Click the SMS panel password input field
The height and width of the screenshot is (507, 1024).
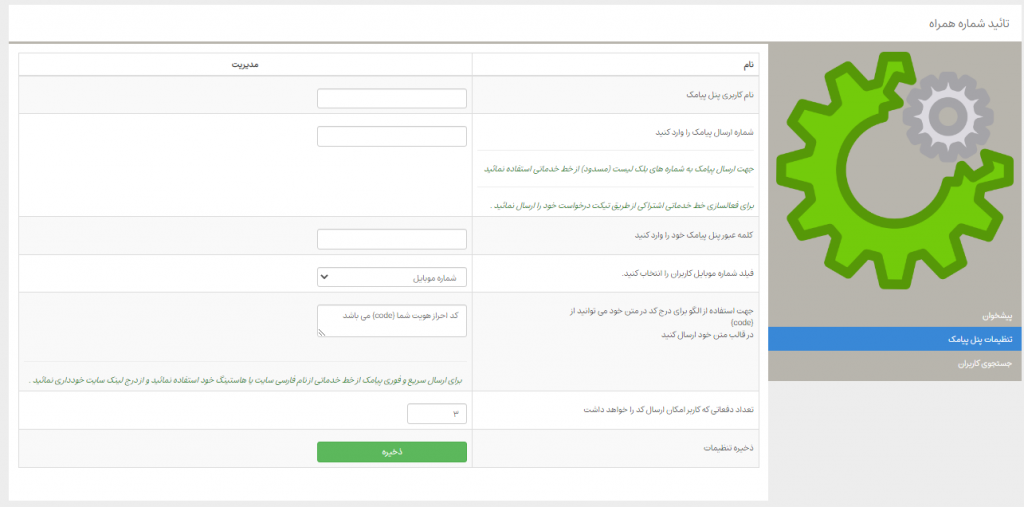(392, 239)
